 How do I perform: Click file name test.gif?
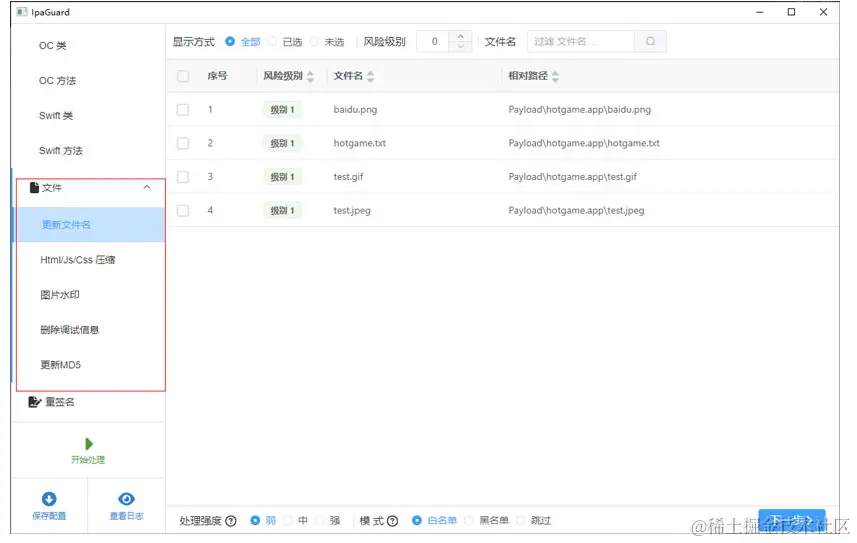click(348, 177)
